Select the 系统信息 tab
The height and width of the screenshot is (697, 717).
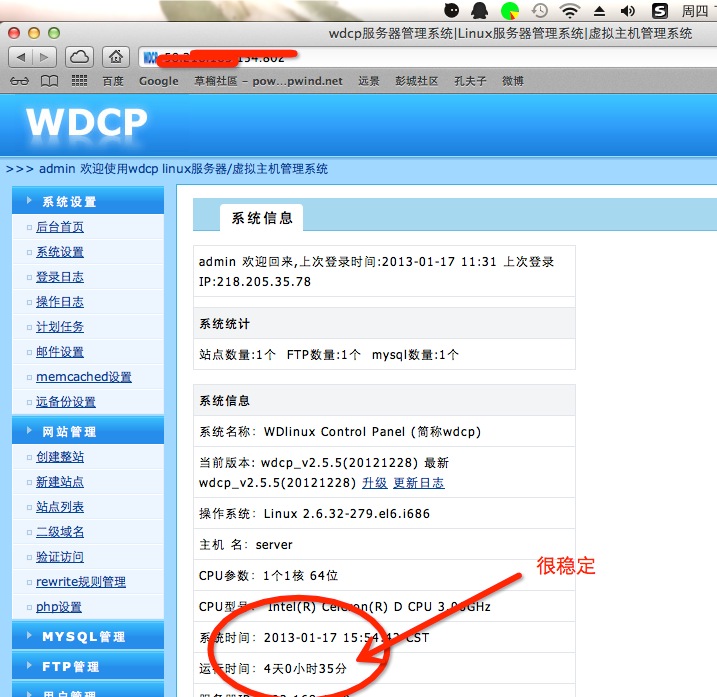point(262,218)
